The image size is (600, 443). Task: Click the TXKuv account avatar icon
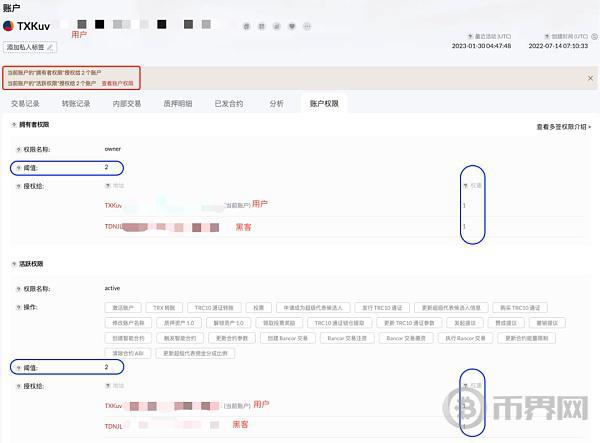point(9,26)
